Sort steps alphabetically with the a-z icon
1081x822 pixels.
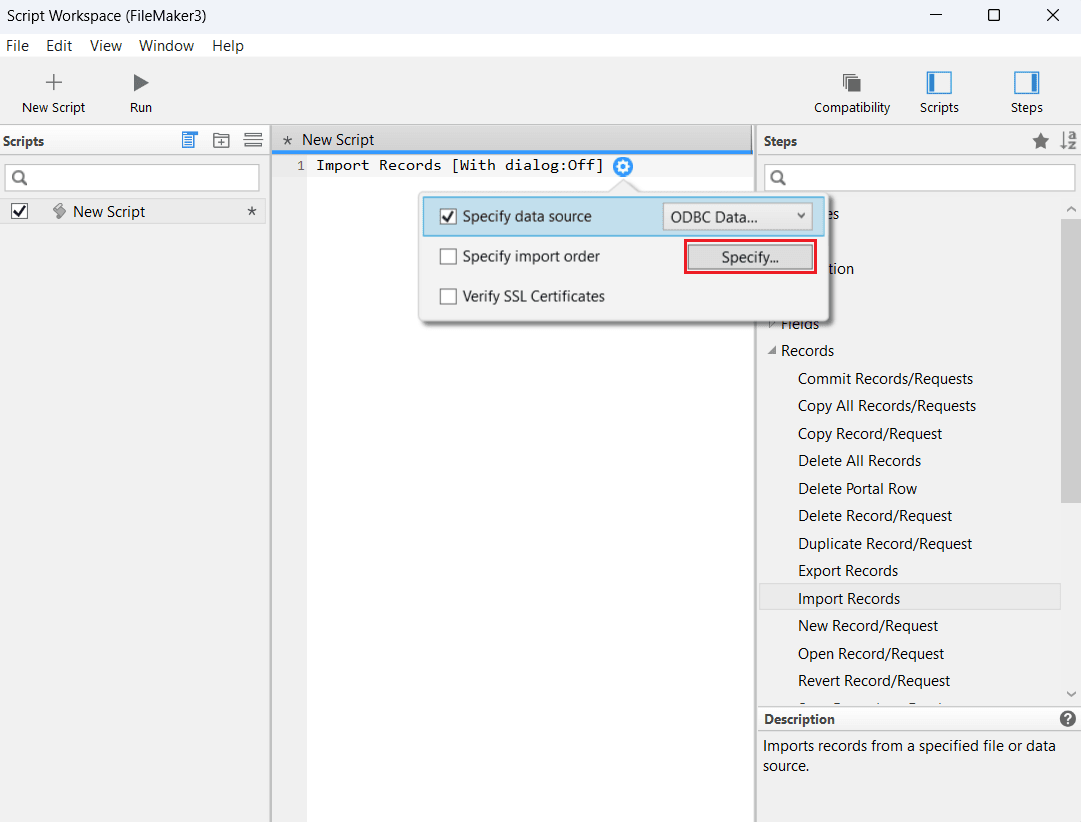pos(1068,141)
